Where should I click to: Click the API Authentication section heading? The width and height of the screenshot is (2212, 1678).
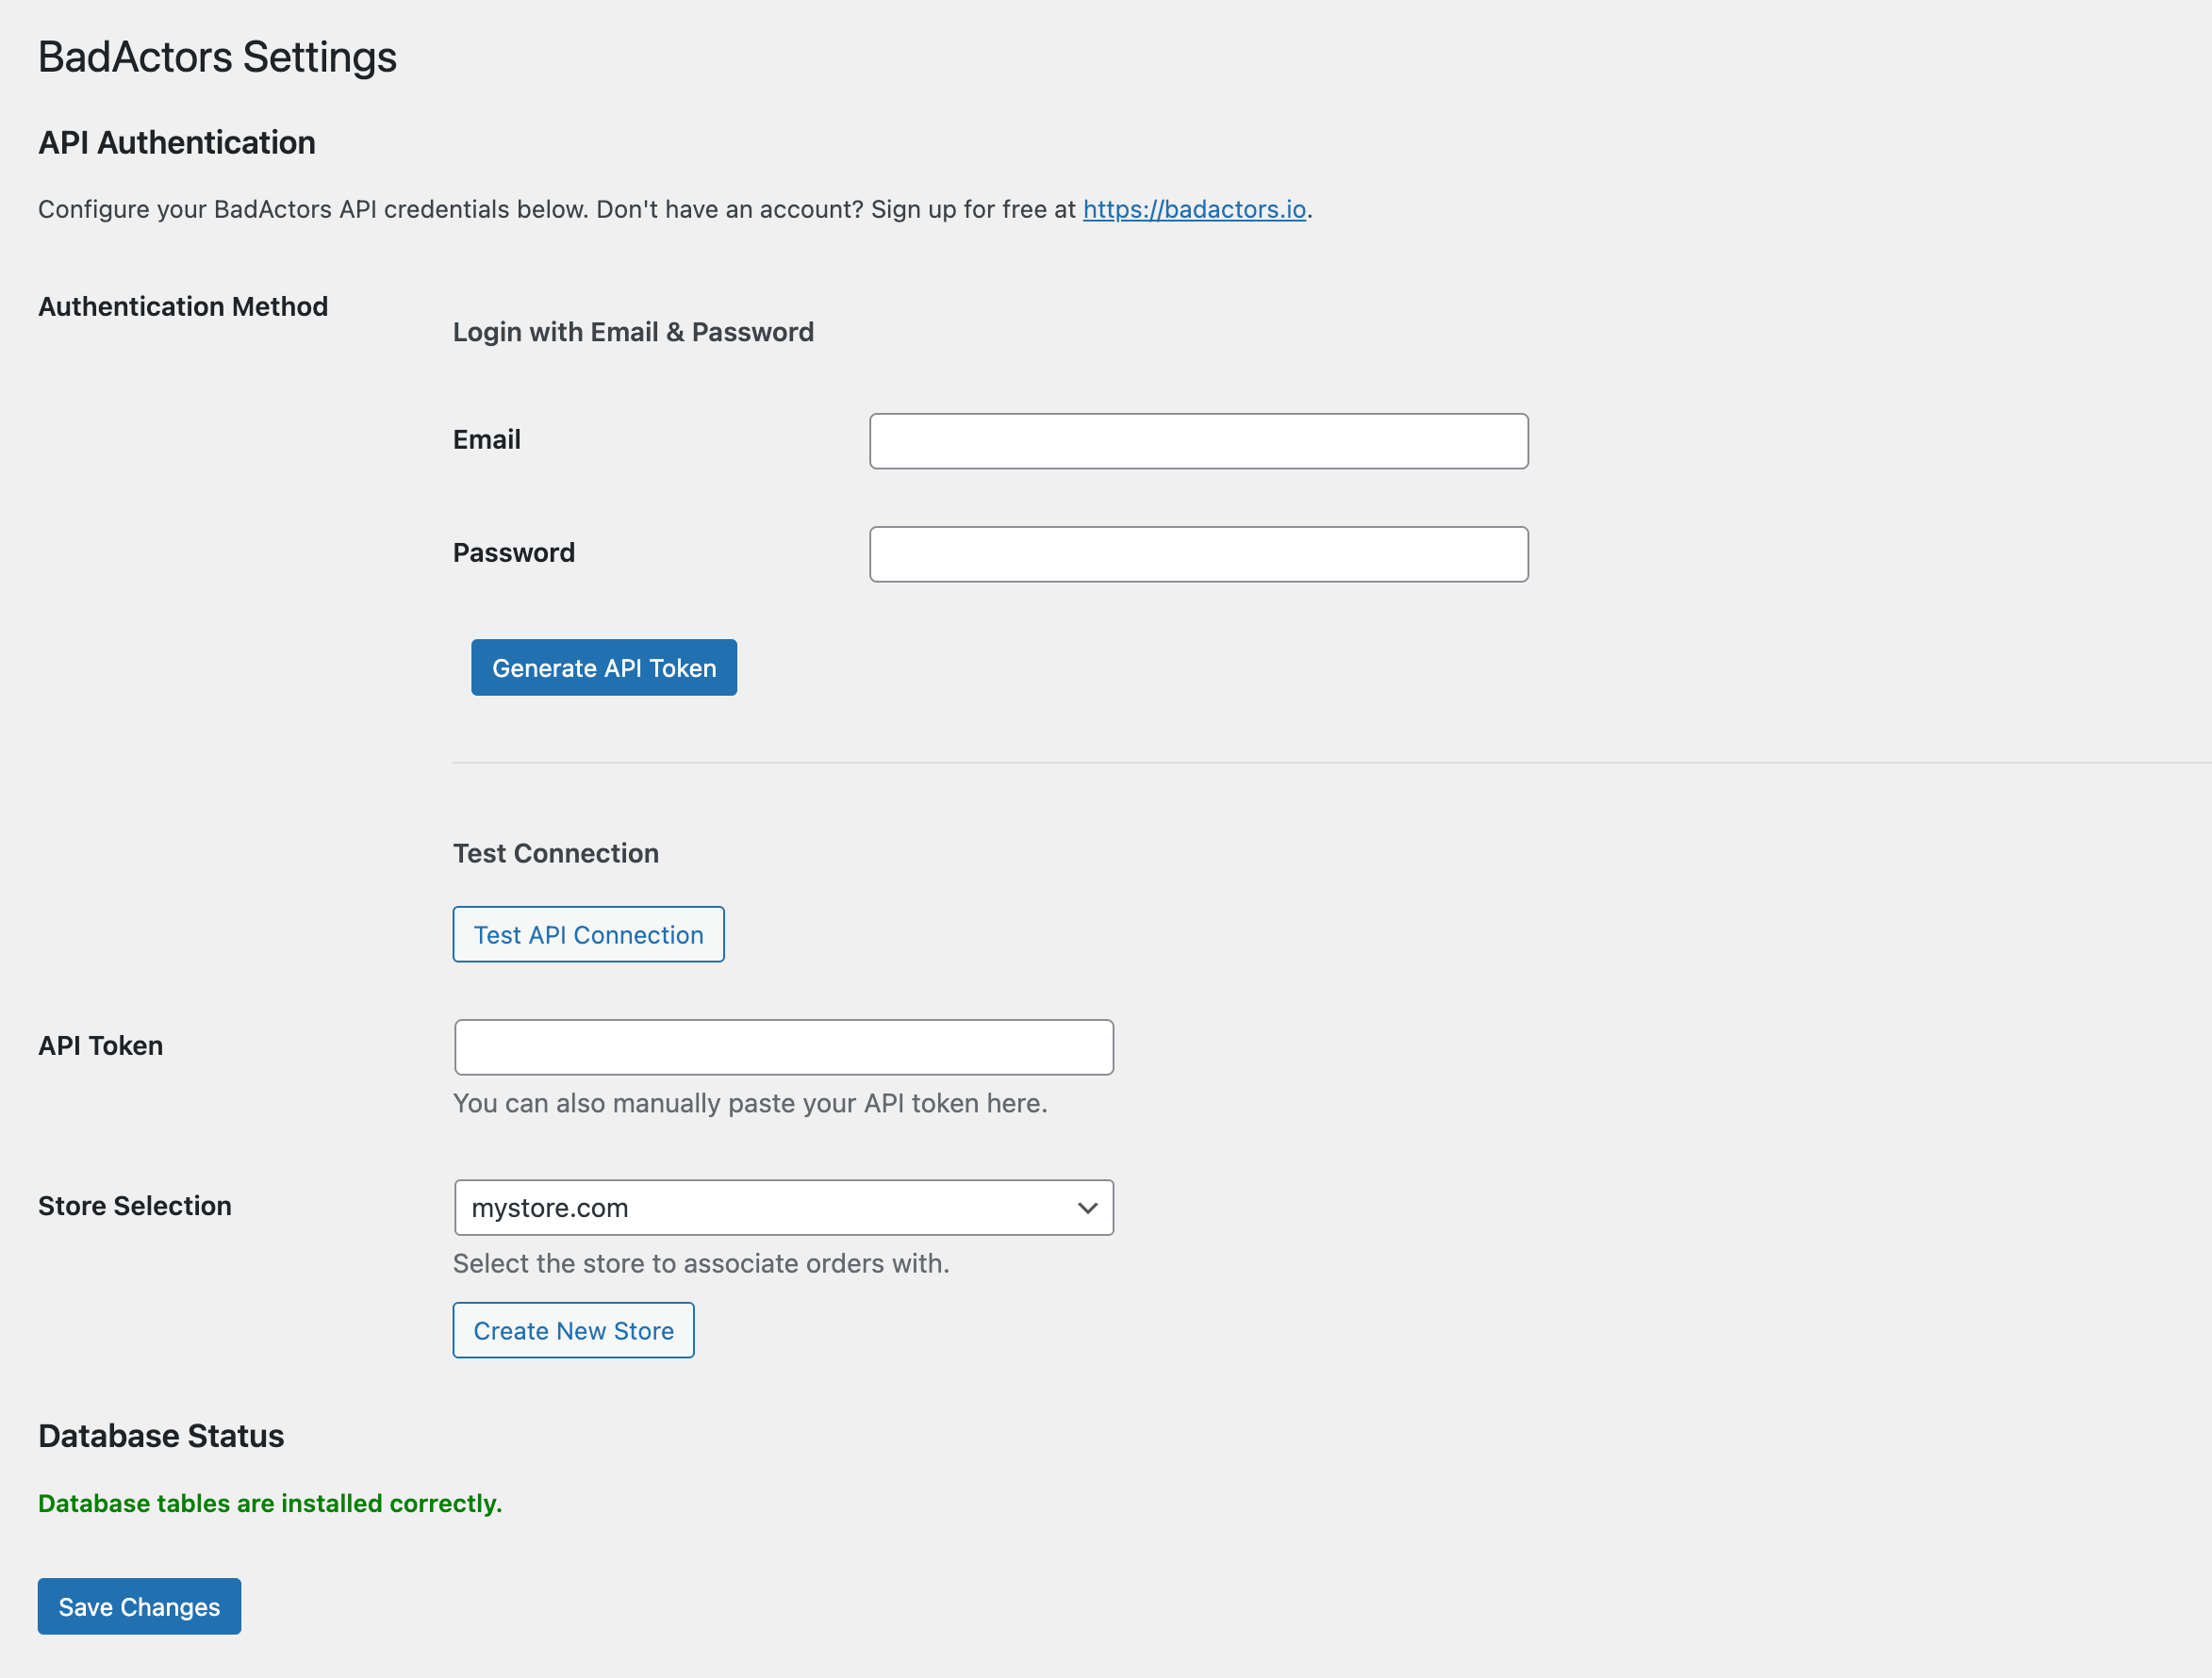point(176,143)
